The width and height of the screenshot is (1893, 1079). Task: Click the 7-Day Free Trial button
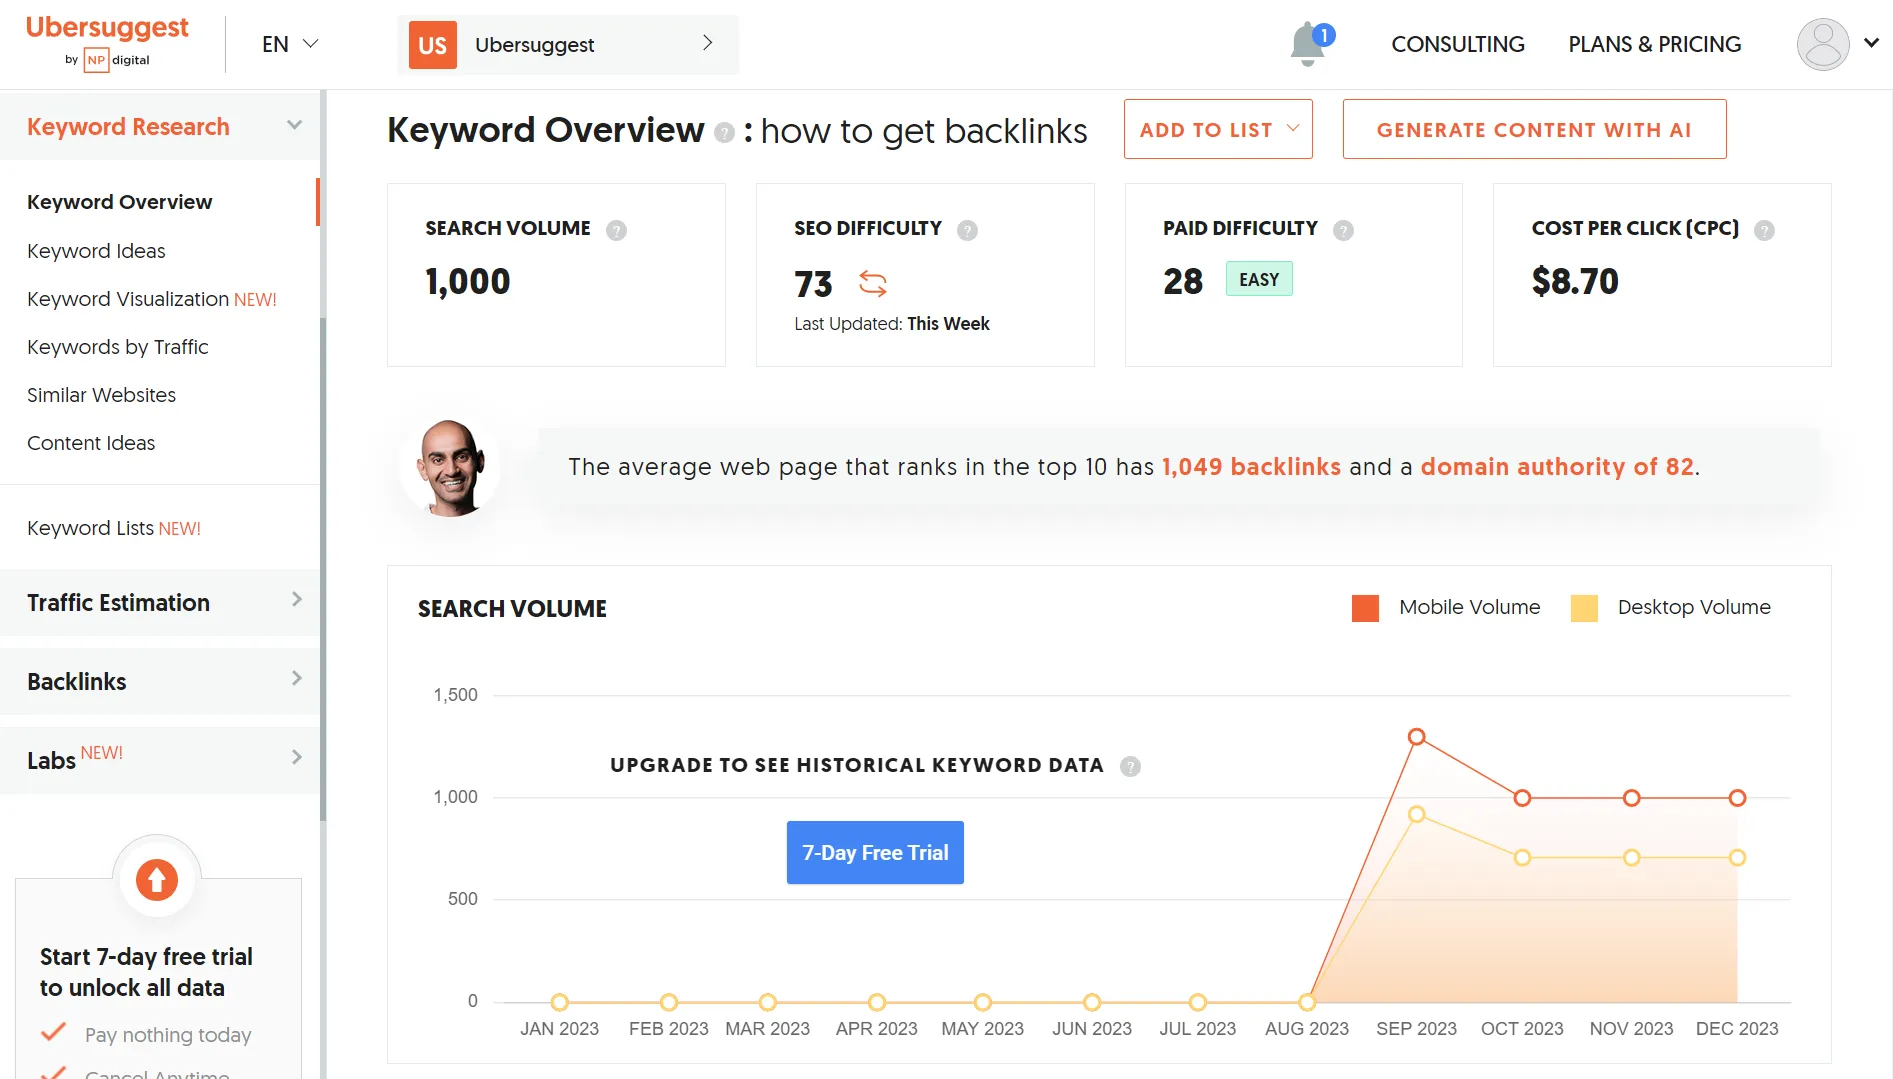click(x=875, y=852)
